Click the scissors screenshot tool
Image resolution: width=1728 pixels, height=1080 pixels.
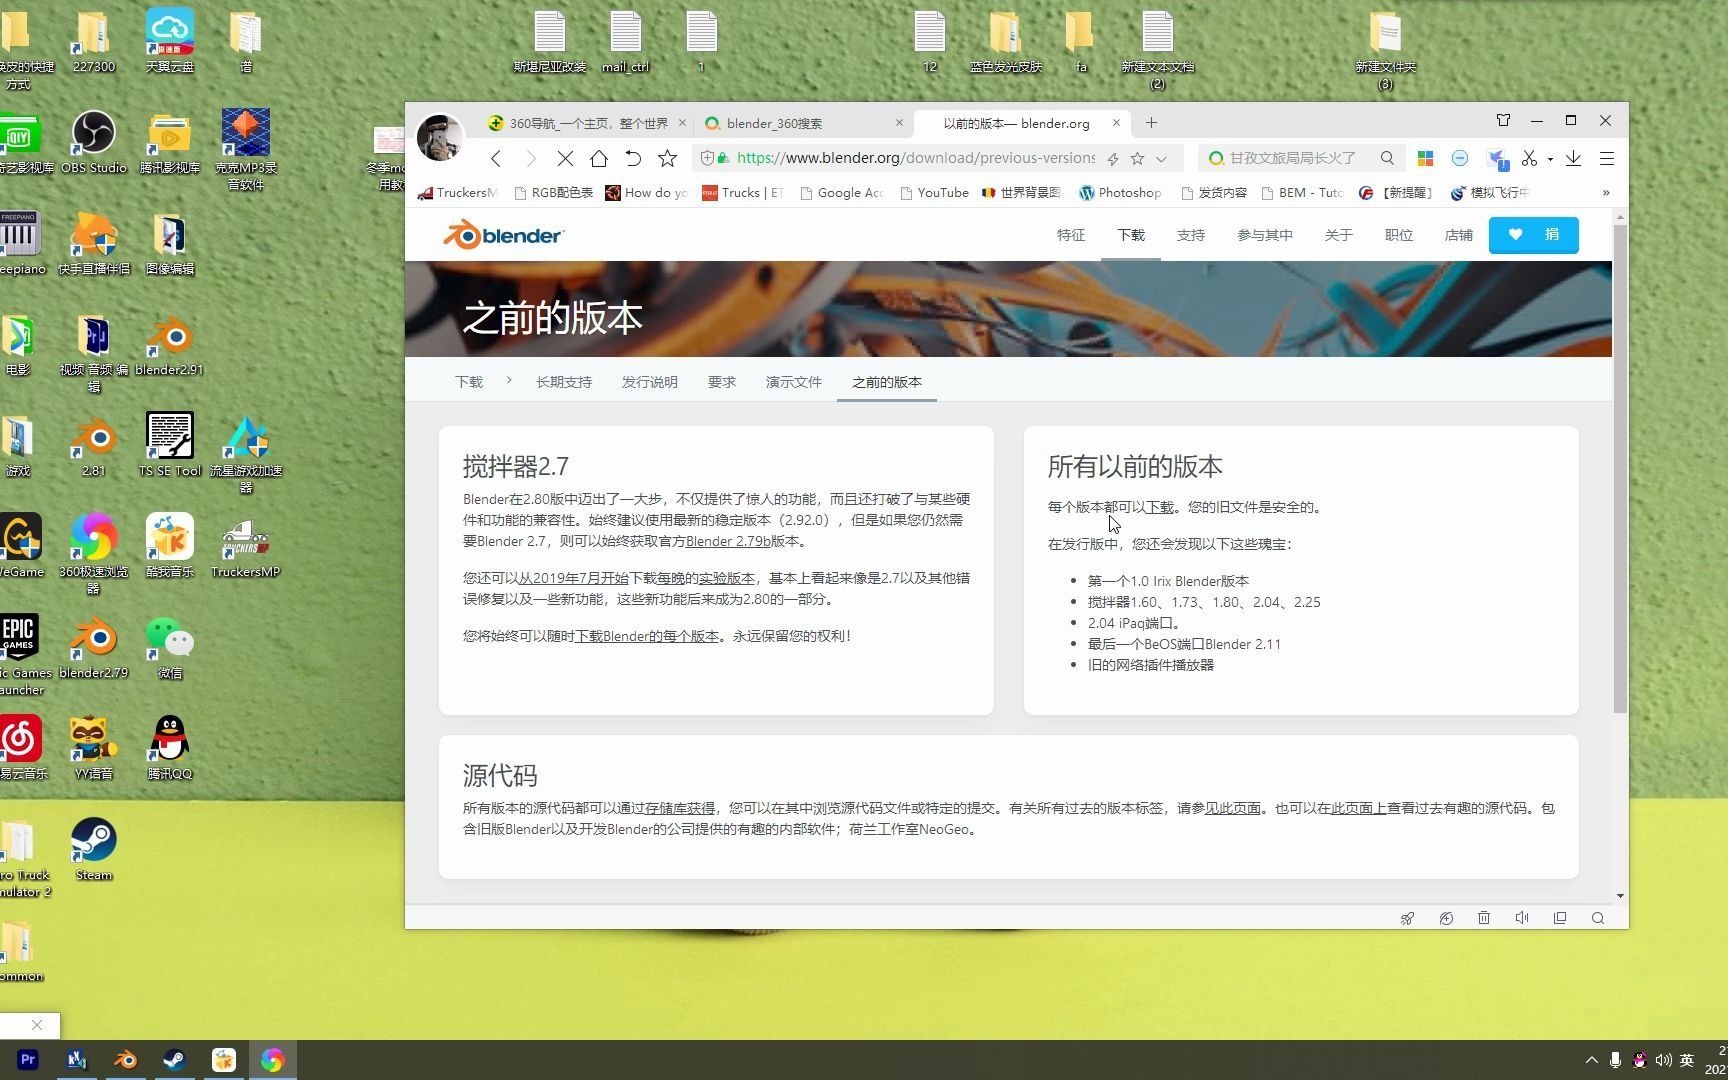(1529, 158)
